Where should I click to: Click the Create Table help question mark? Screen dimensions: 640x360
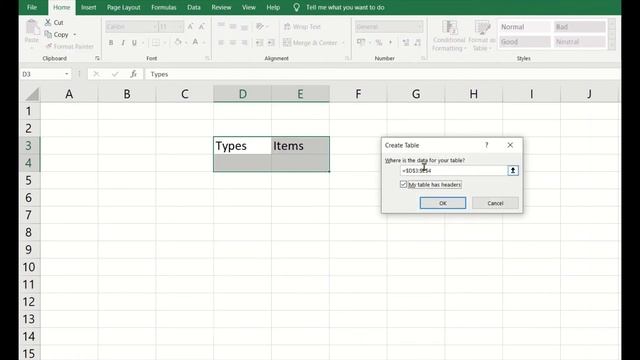(x=487, y=145)
